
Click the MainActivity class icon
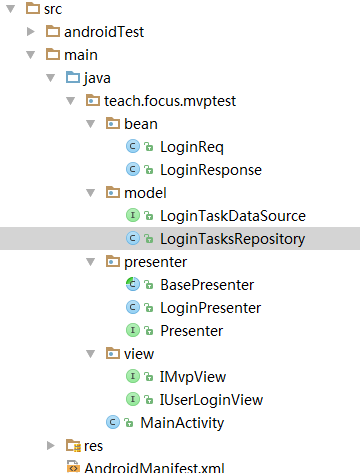tap(113, 423)
